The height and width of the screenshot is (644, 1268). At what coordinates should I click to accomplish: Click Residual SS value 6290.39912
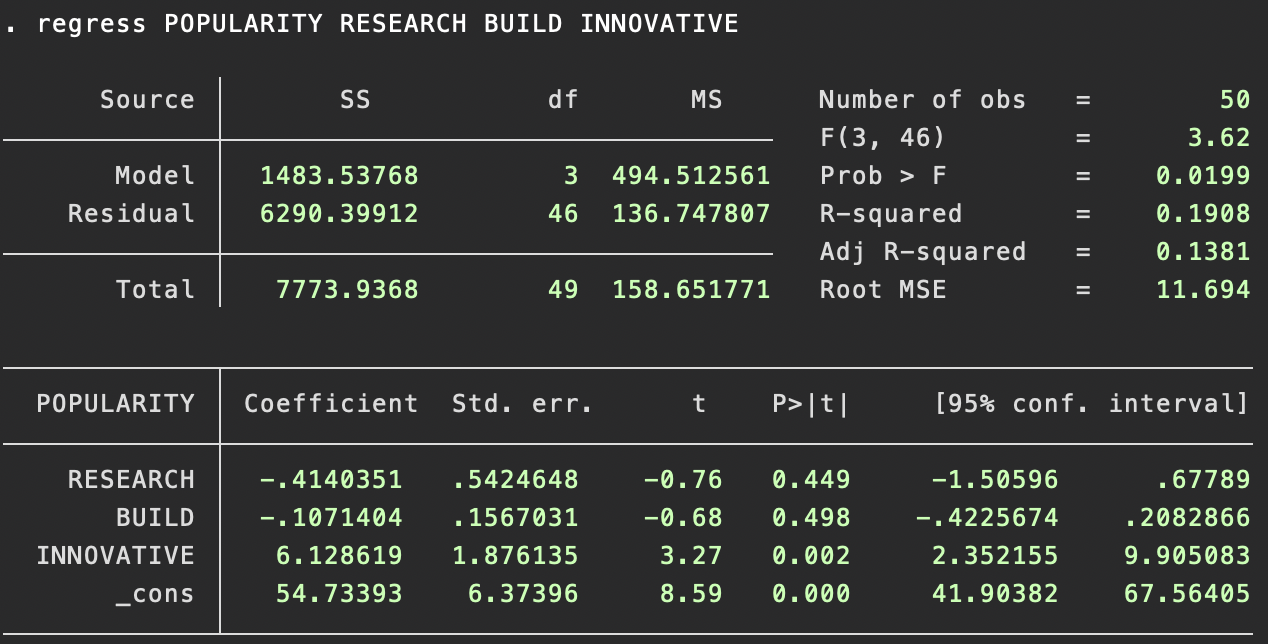coord(339,214)
